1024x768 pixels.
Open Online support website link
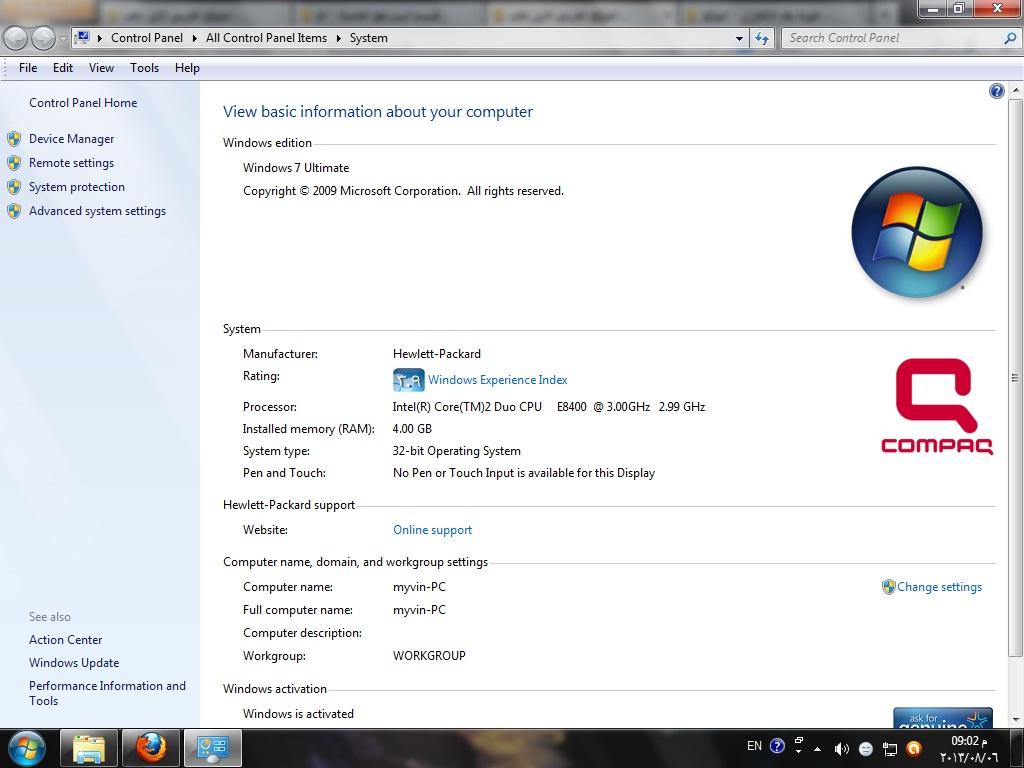click(x=432, y=530)
